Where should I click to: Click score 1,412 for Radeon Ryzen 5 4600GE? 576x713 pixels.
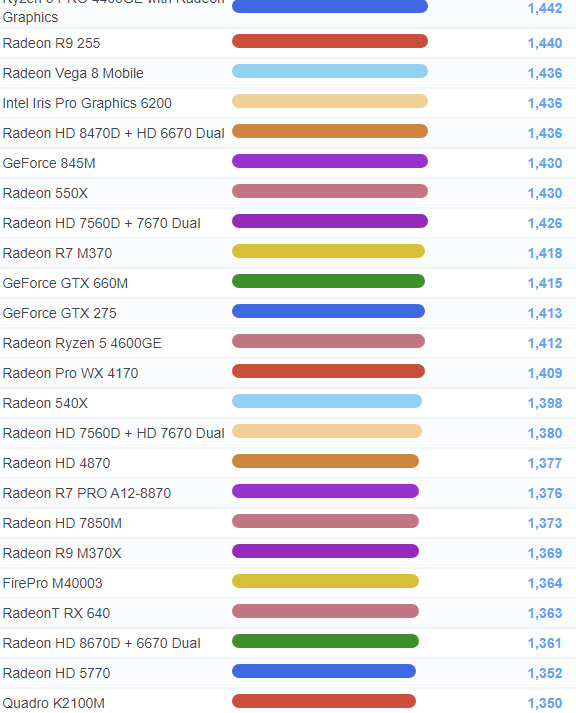(x=545, y=343)
